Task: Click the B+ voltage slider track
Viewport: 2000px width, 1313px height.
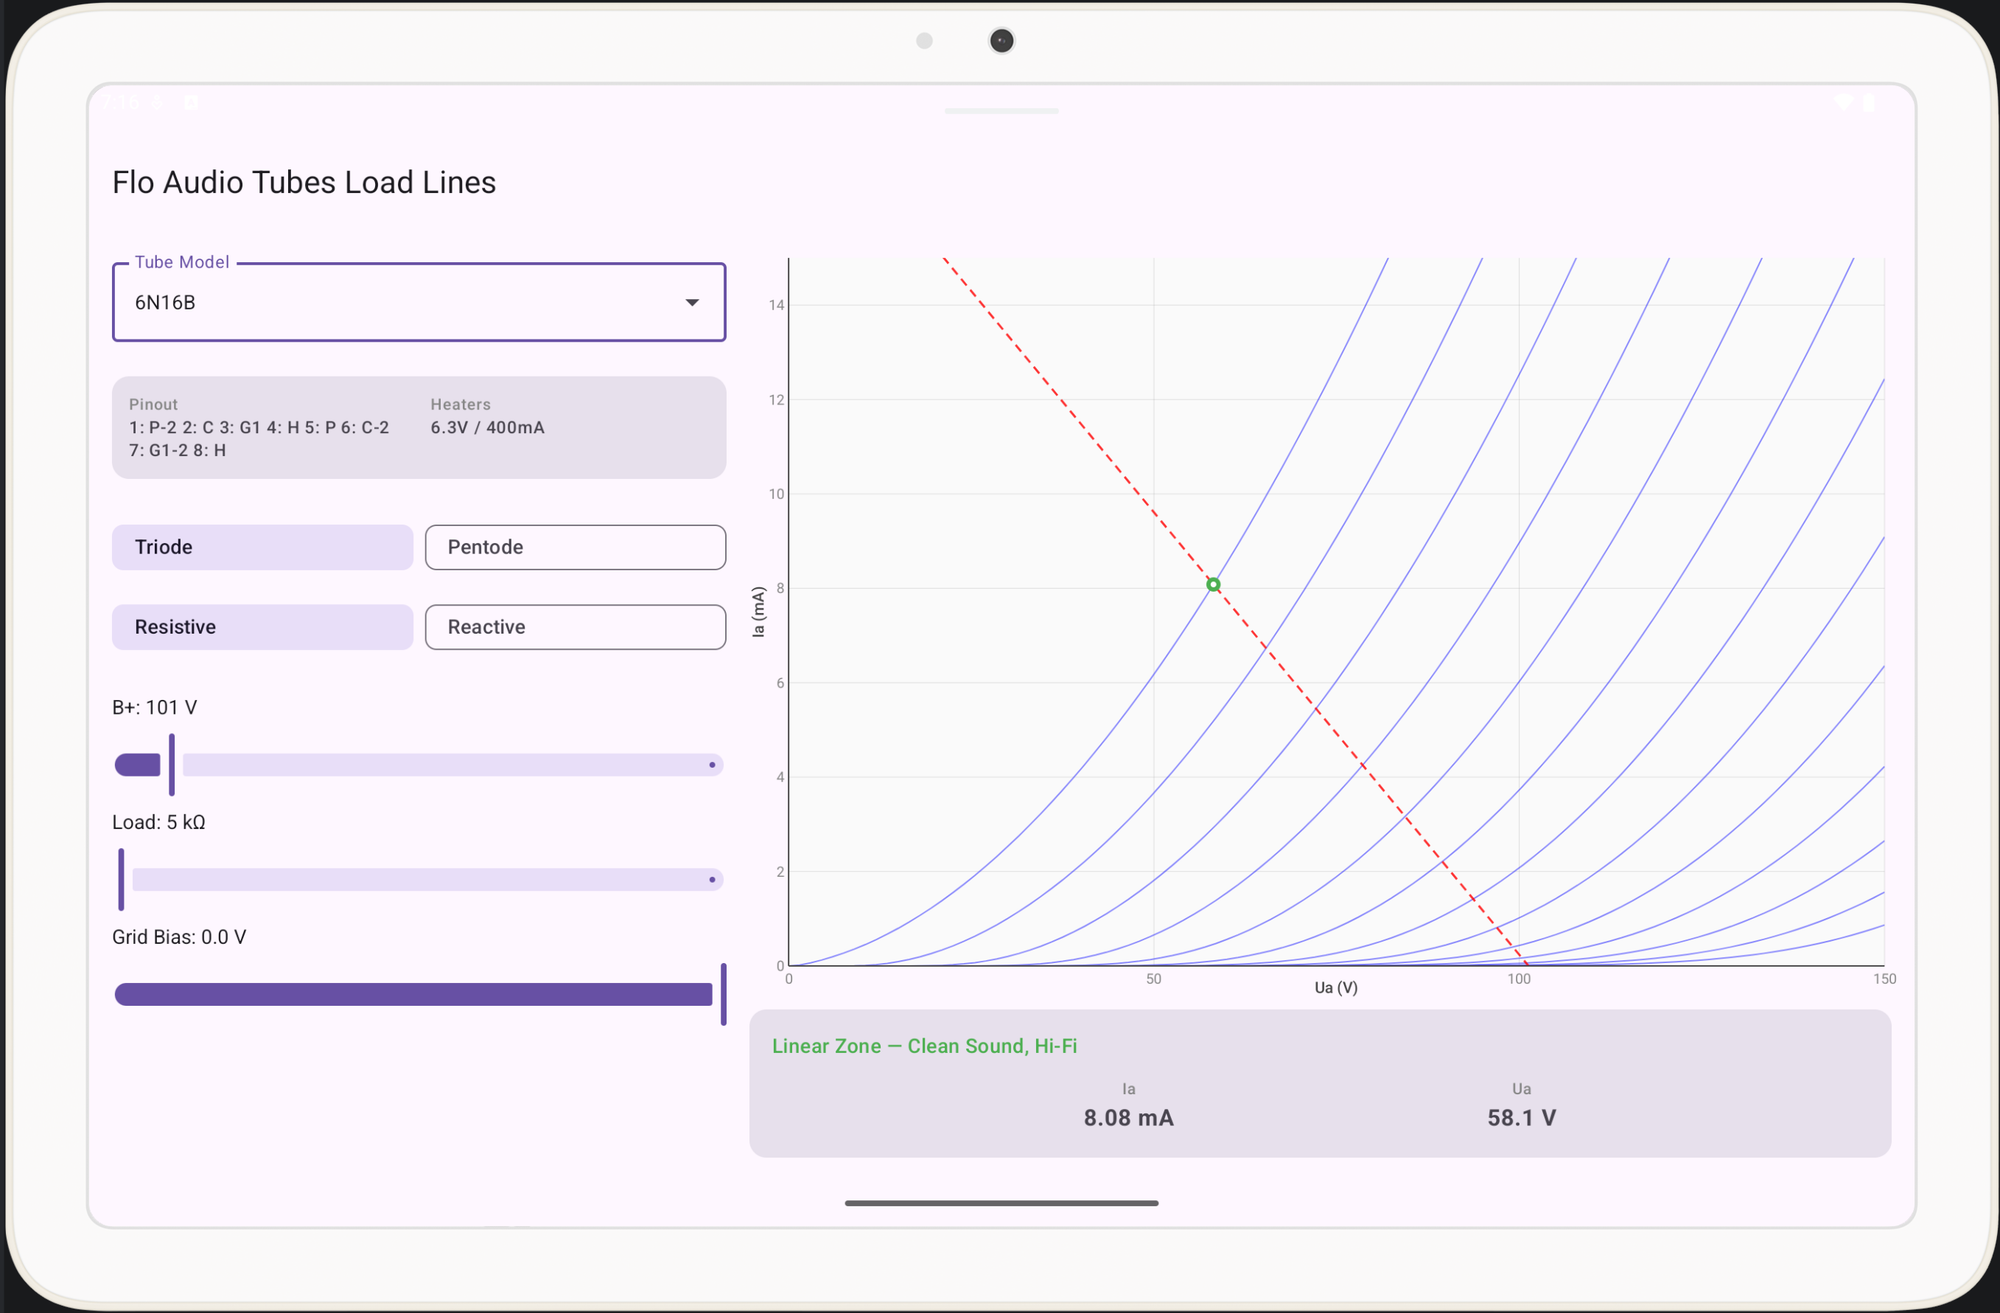Action: click(x=419, y=765)
